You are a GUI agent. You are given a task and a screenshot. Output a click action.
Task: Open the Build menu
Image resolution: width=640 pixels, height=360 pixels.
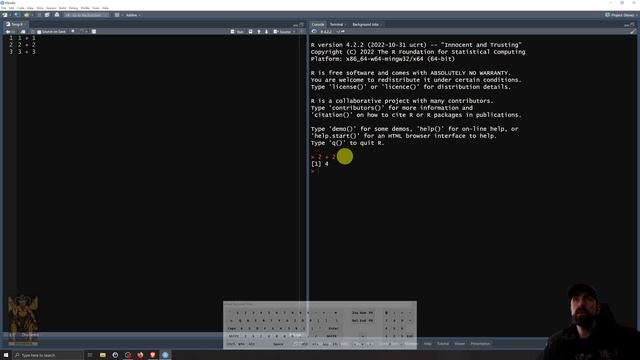(62, 8)
